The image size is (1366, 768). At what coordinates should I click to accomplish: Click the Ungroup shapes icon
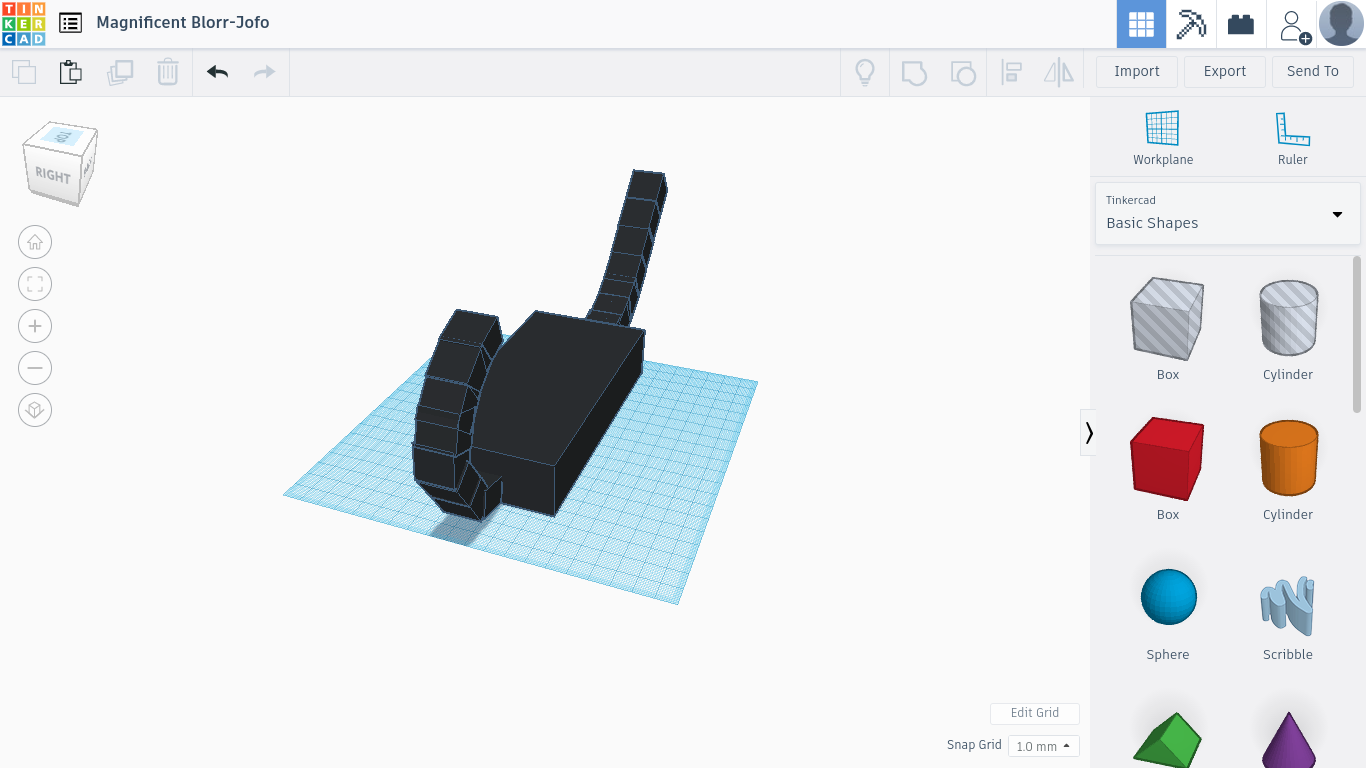pyautogui.click(x=962, y=72)
